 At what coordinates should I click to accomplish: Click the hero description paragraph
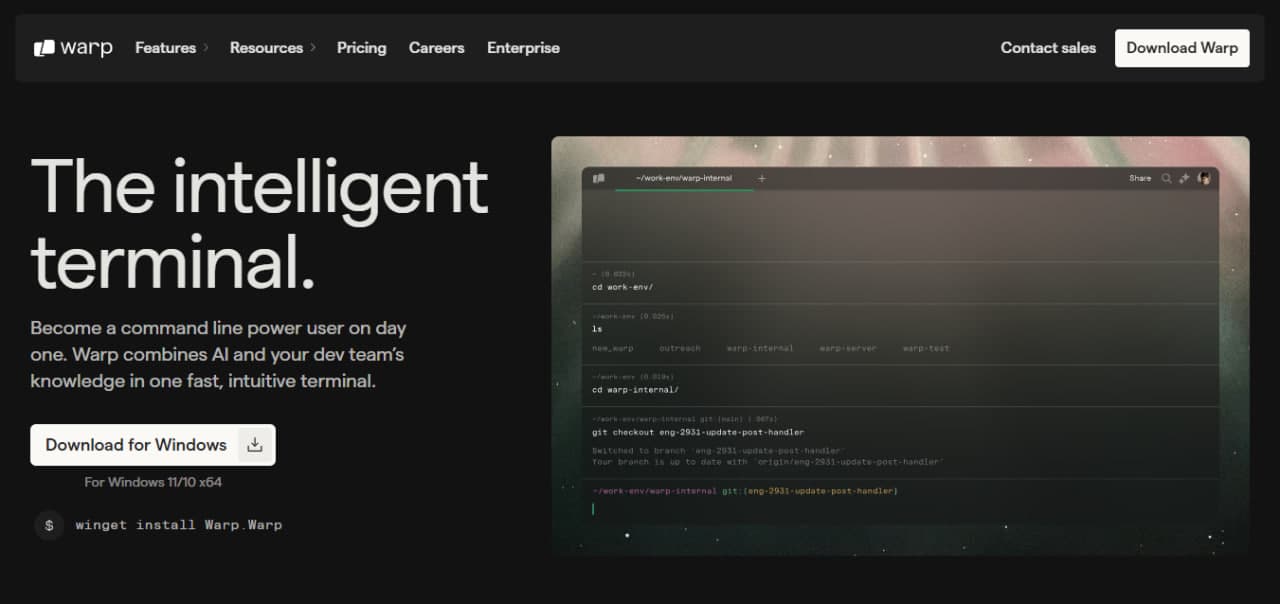218,355
